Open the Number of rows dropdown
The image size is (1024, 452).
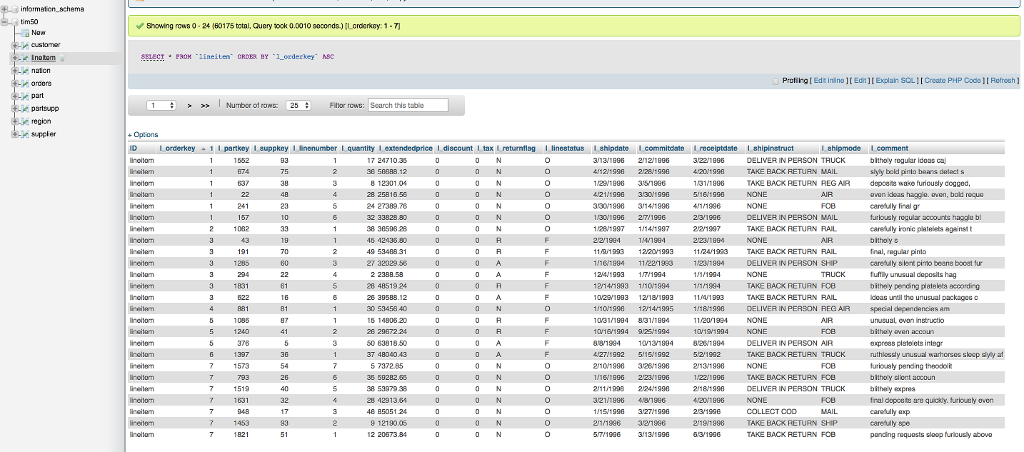[x=298, y=105]
